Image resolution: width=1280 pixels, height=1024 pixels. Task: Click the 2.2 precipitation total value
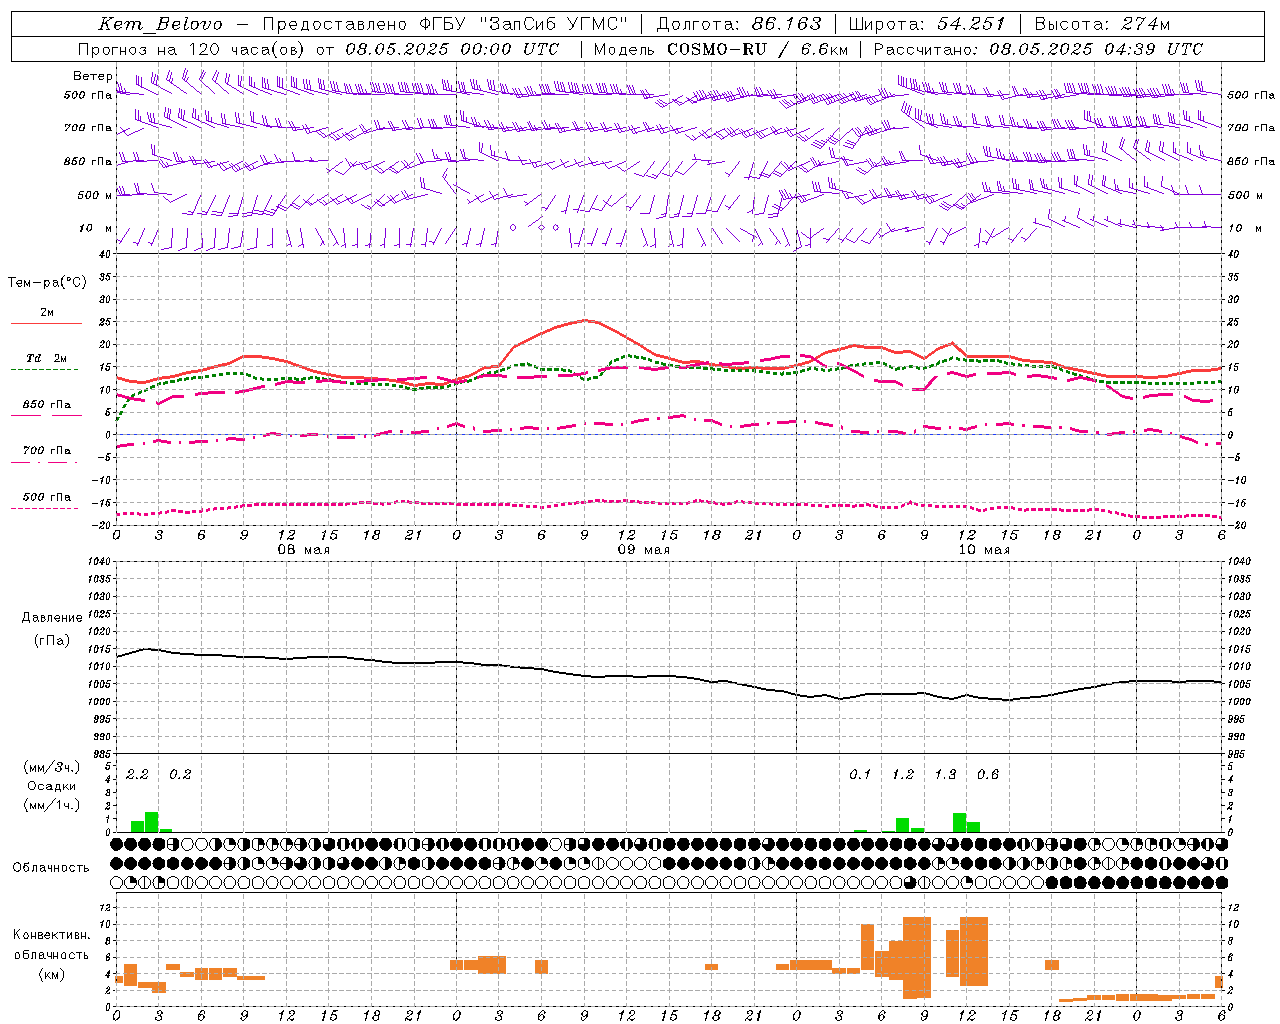pos(138,775)
